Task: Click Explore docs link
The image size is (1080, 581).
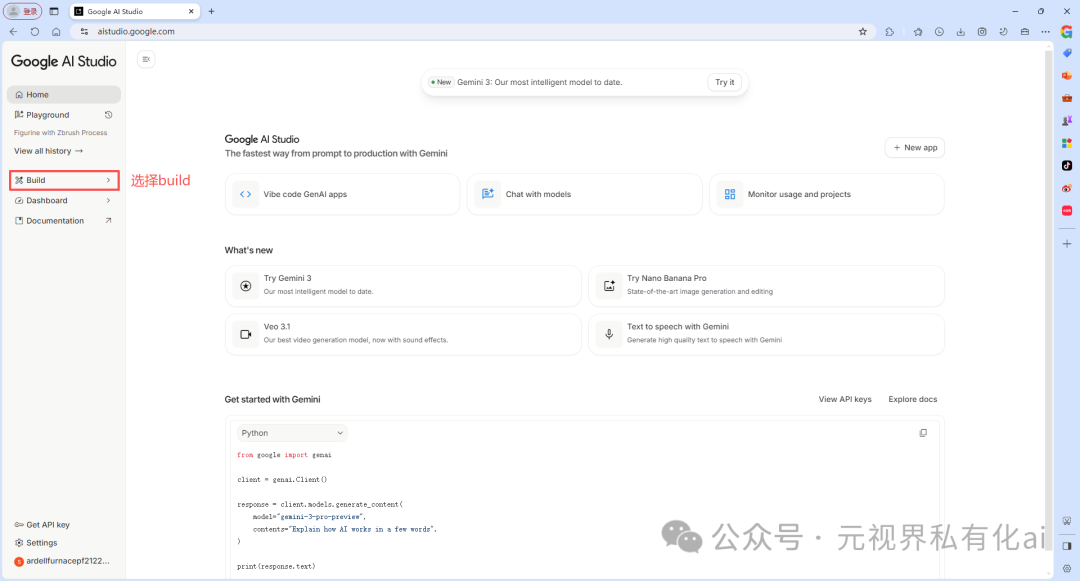Action: click(913, 399)
